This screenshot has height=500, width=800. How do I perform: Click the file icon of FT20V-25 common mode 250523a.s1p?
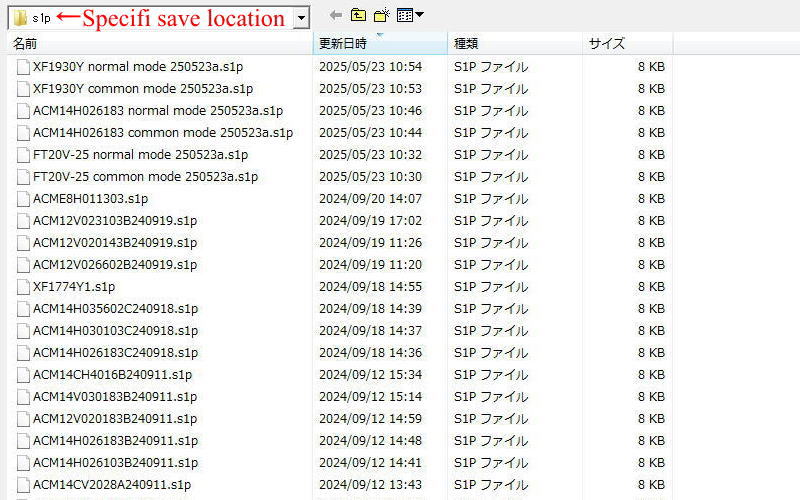click(23, 177)
